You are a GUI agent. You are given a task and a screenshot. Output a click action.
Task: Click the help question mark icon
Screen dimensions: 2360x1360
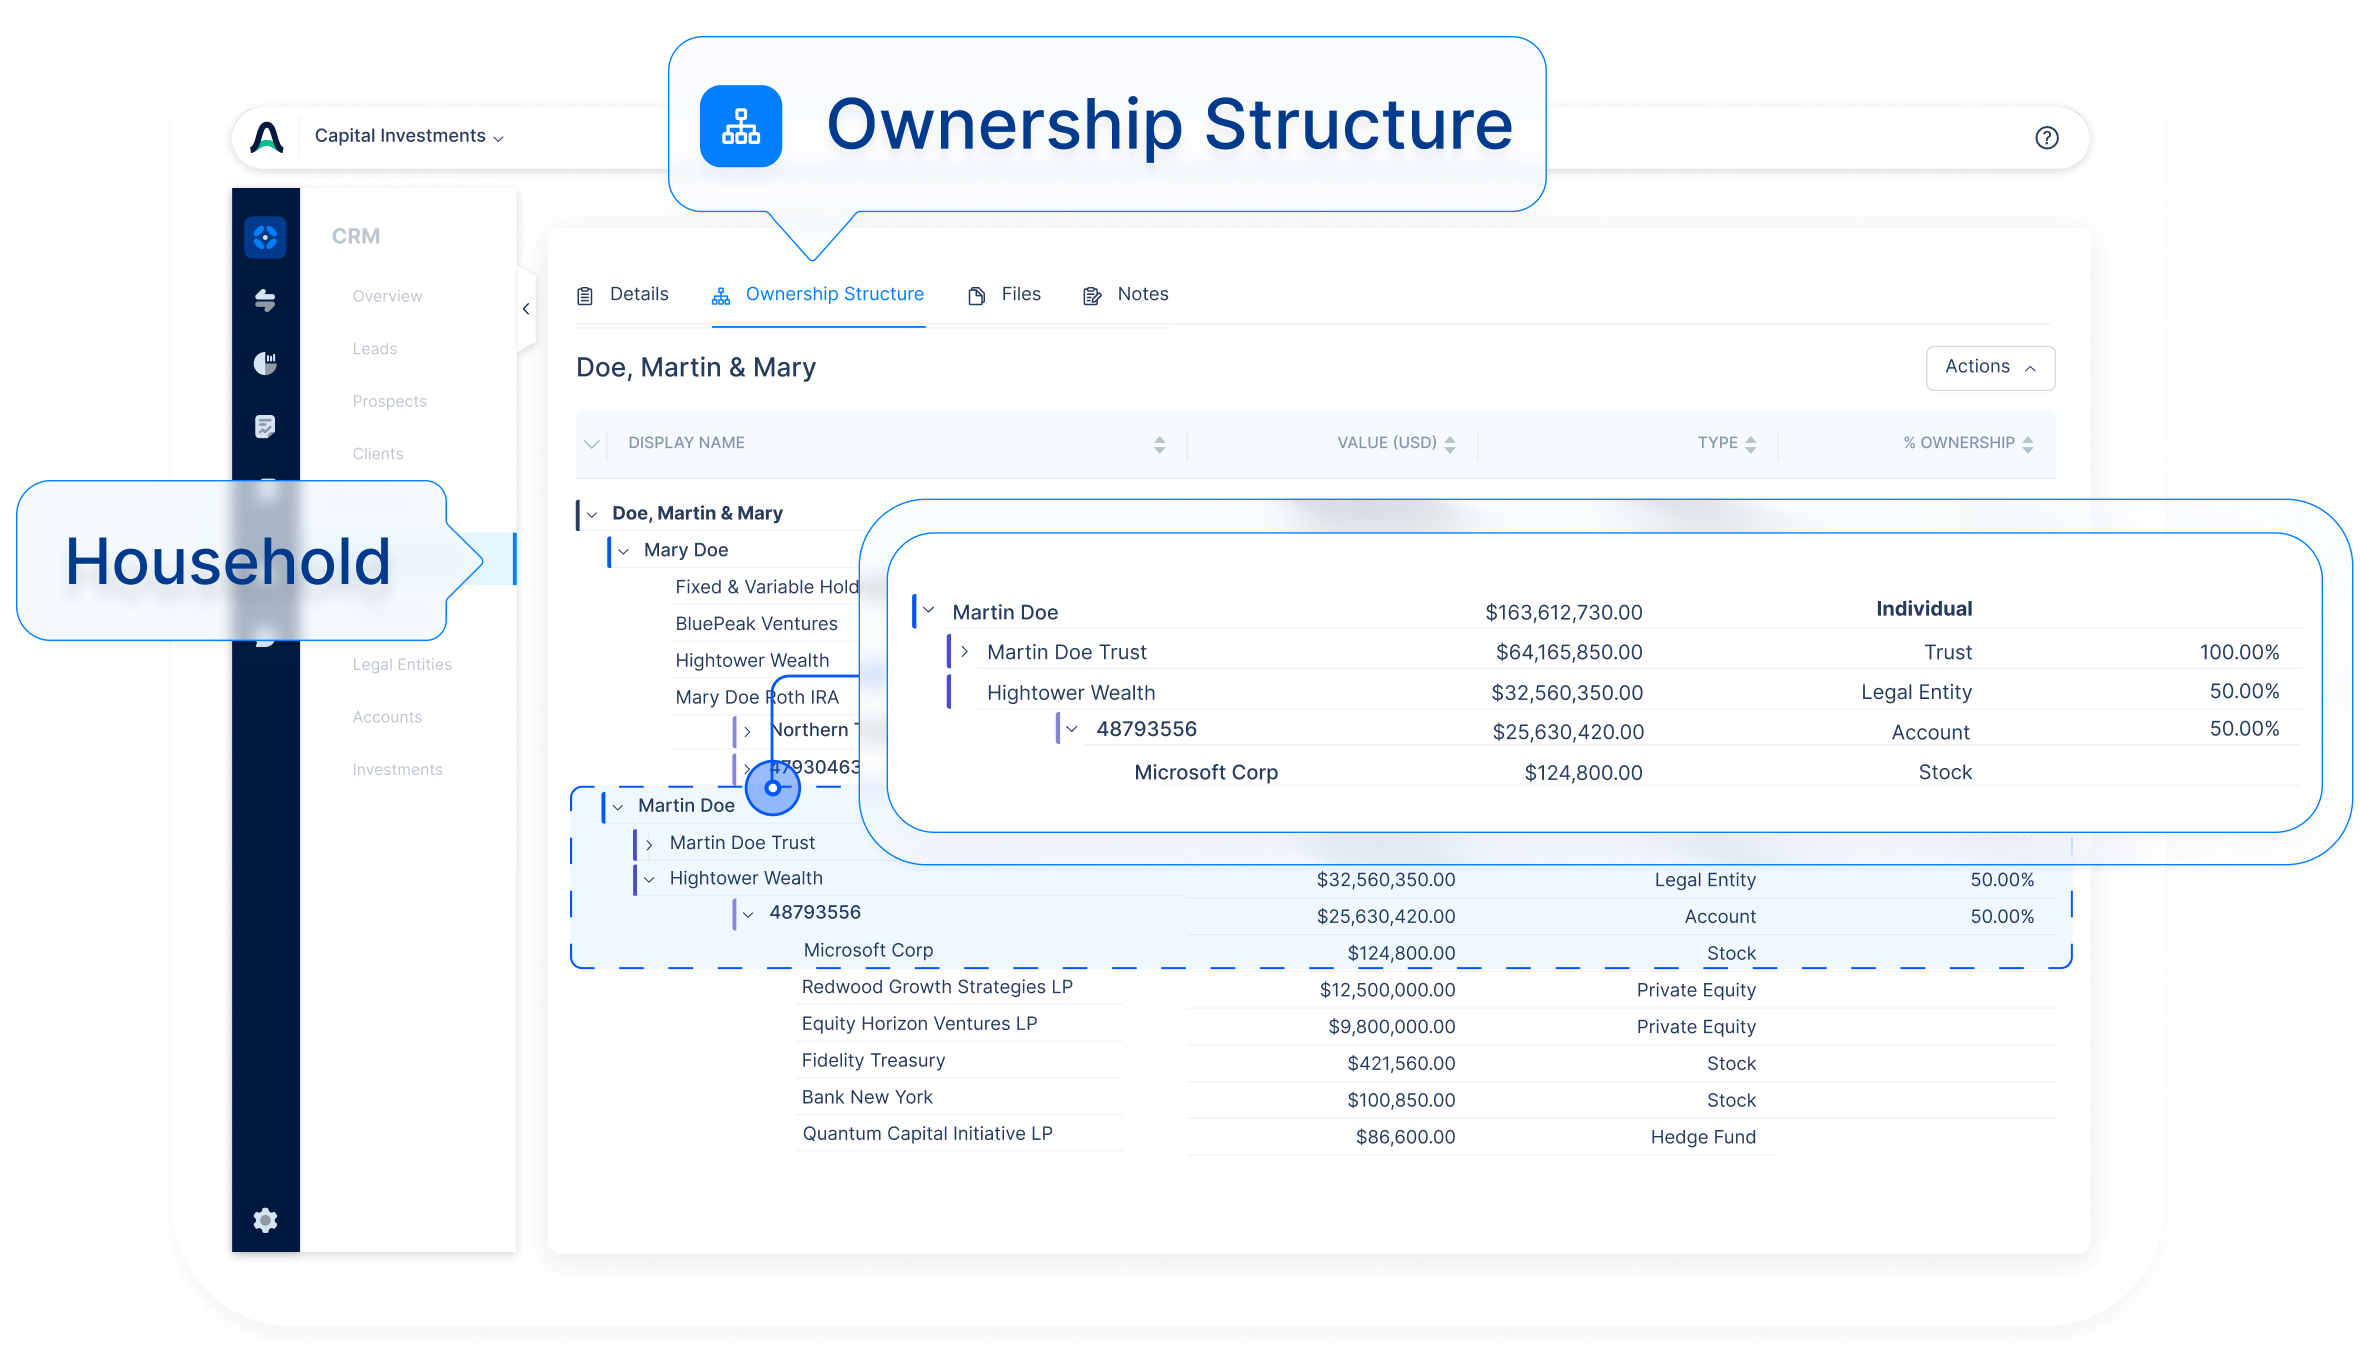[x=2046, y=138]
